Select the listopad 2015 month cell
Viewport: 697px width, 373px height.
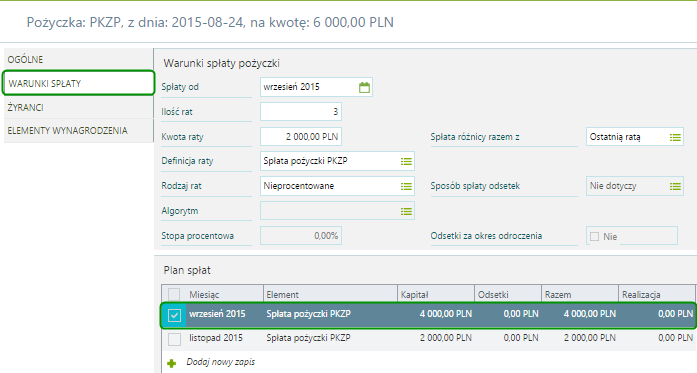pos(216,338)
